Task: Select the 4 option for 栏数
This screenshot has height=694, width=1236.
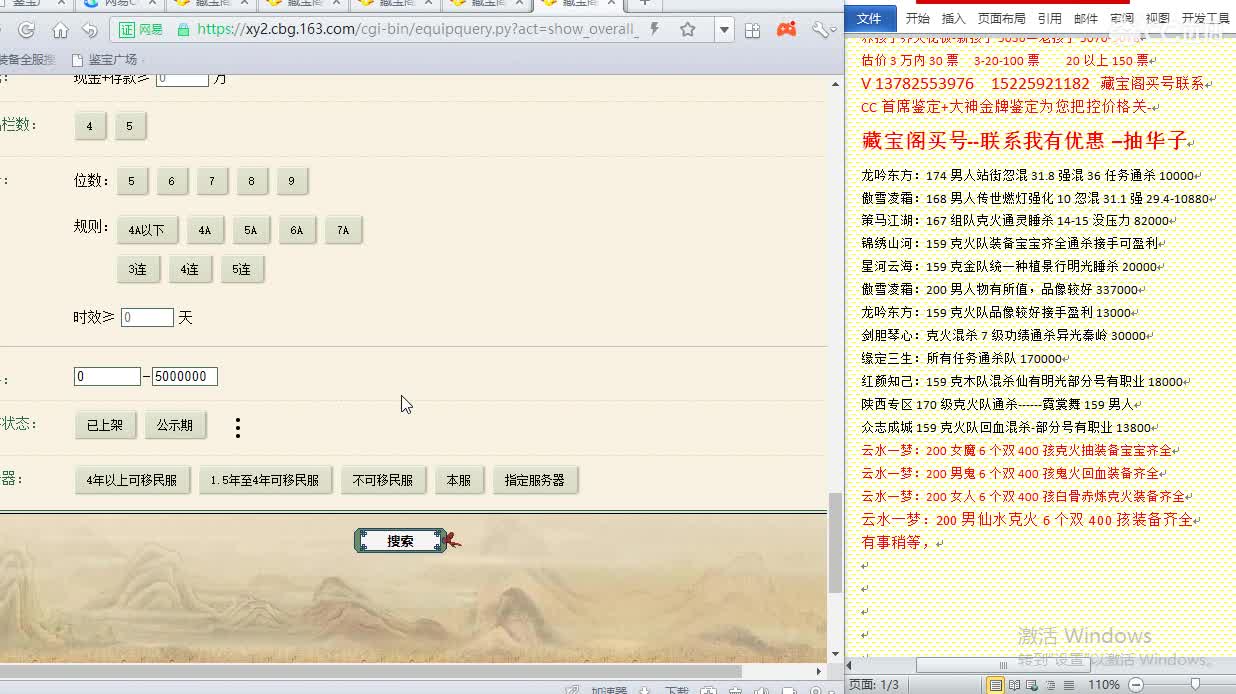Action: pyautogui.click(x=90, y=126)
